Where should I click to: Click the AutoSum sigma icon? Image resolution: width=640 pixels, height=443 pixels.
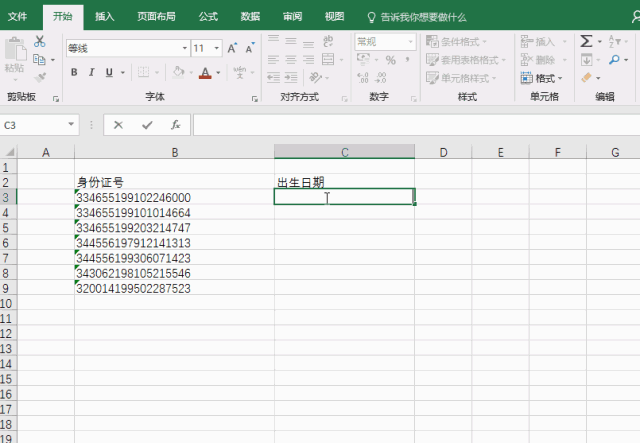[x=587, y=41]
